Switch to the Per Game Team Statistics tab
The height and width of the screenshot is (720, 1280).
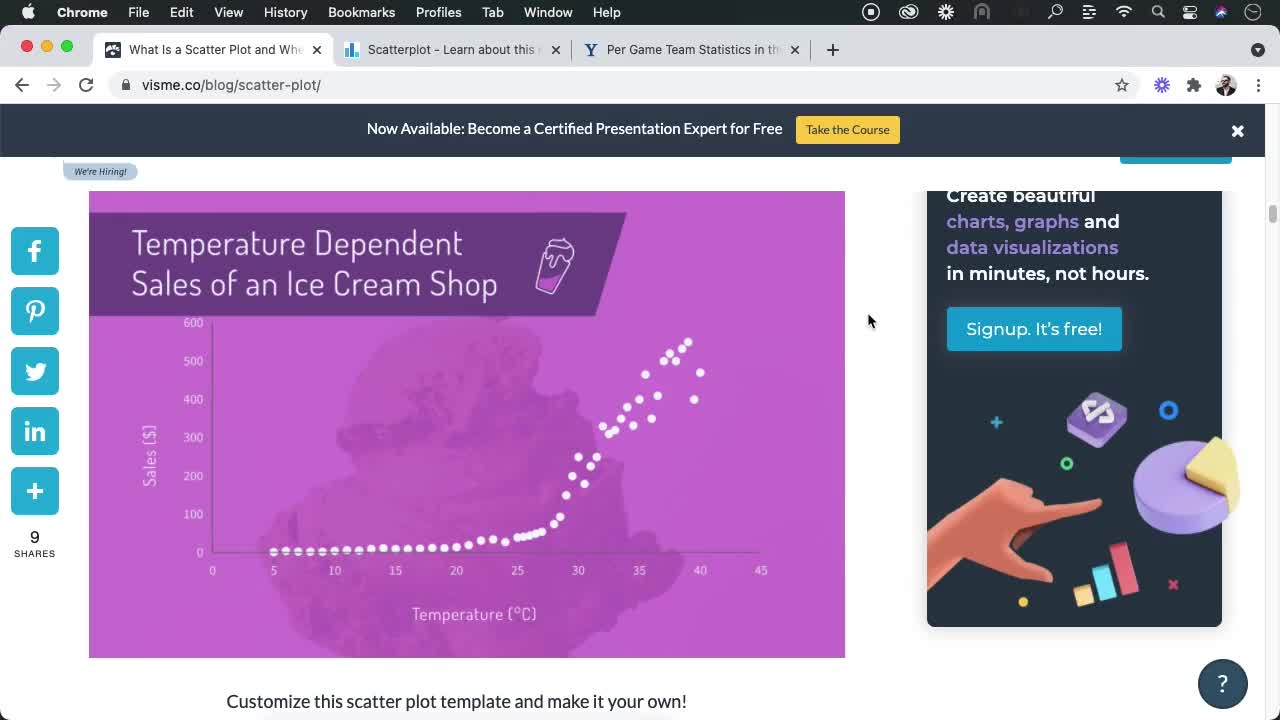pyautogui.click(x=693, y=50)
